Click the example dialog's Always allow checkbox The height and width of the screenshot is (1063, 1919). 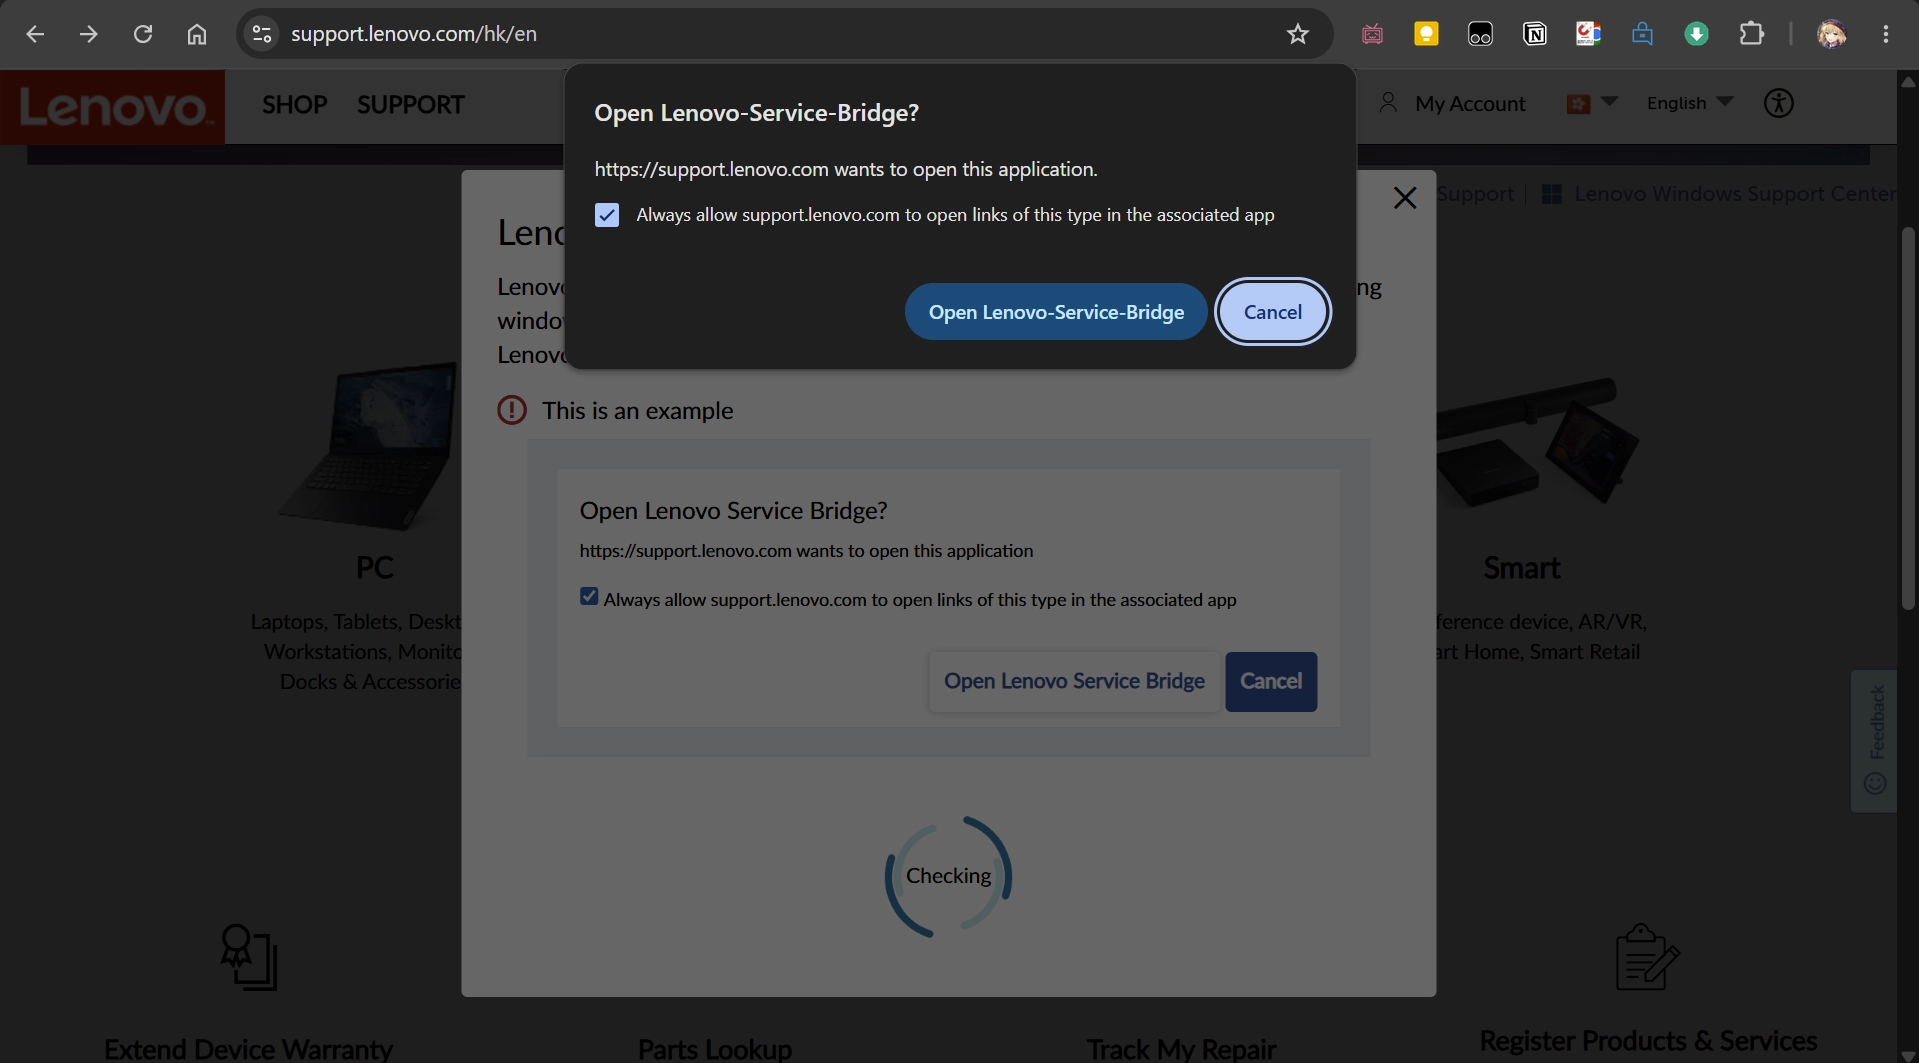point(589,597)
